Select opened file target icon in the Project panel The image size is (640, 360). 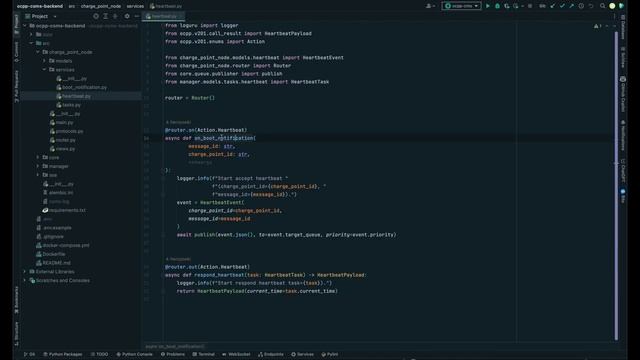[96, 16]
